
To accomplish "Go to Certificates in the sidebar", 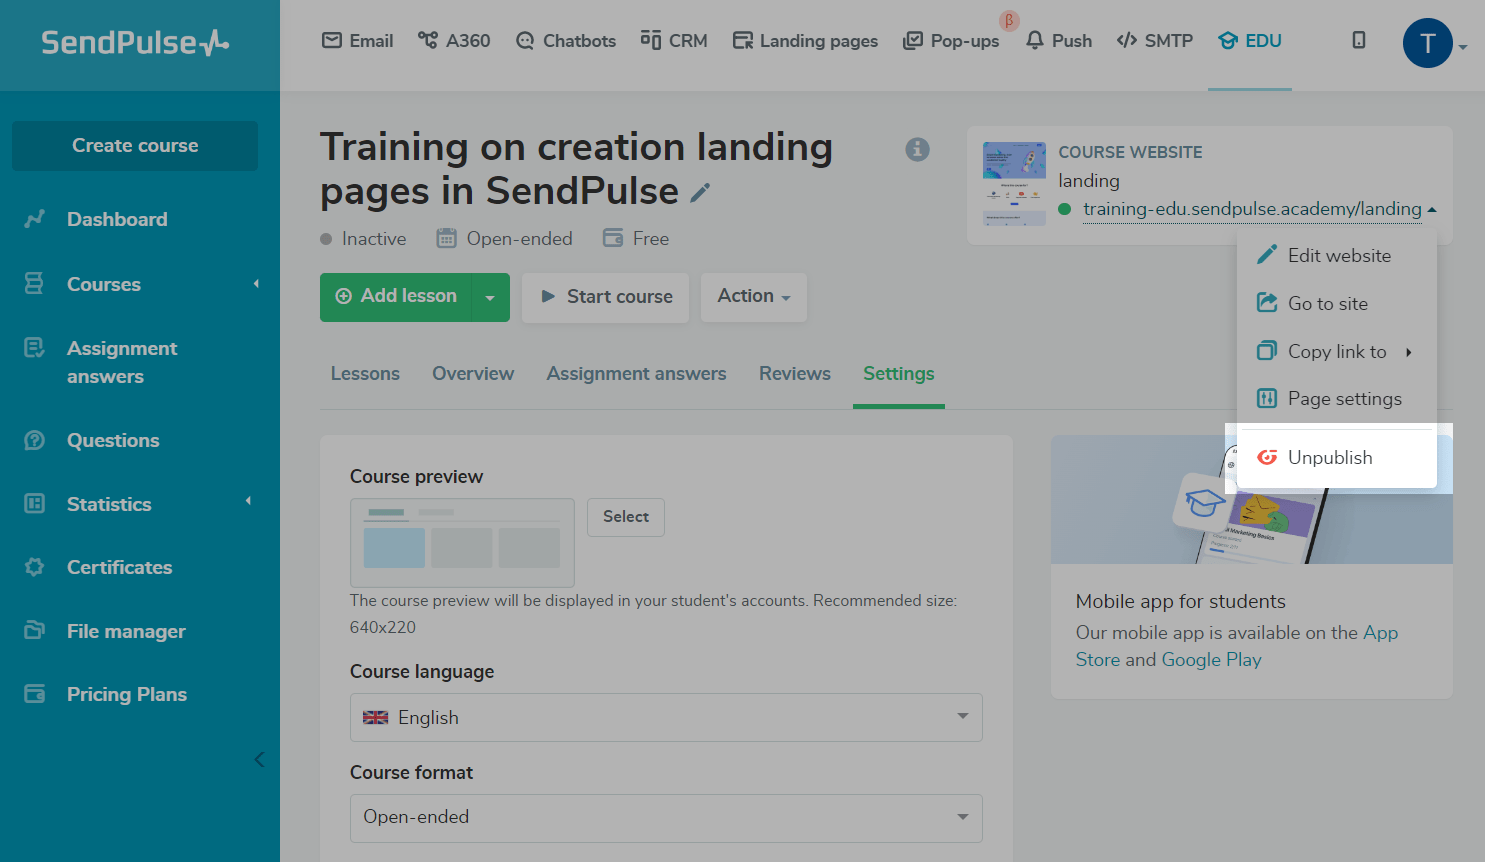I will click(x=119, y=567).
